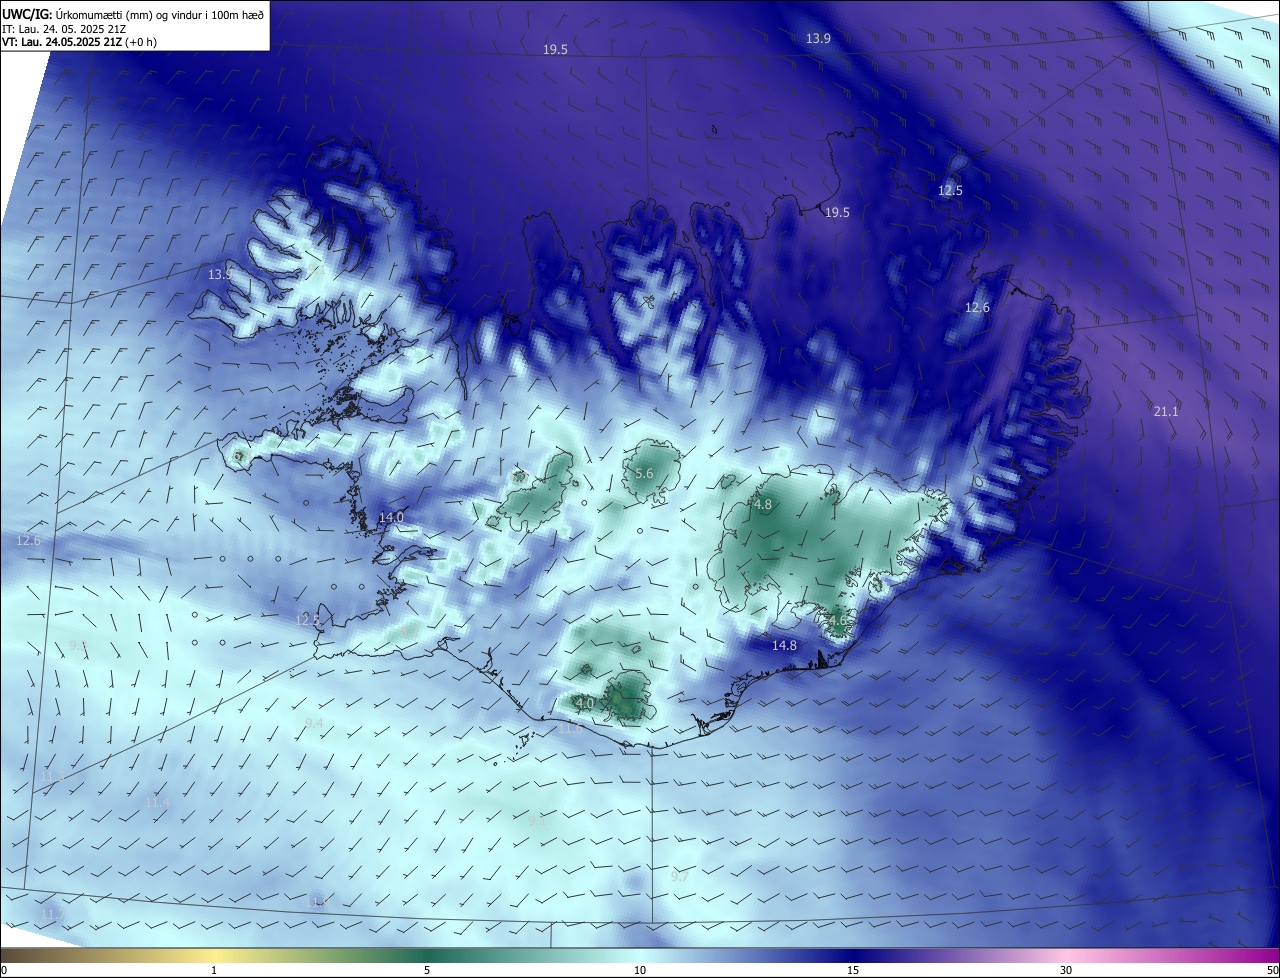Click the 12.6 value in east Iceland

[x=977, y=307]
